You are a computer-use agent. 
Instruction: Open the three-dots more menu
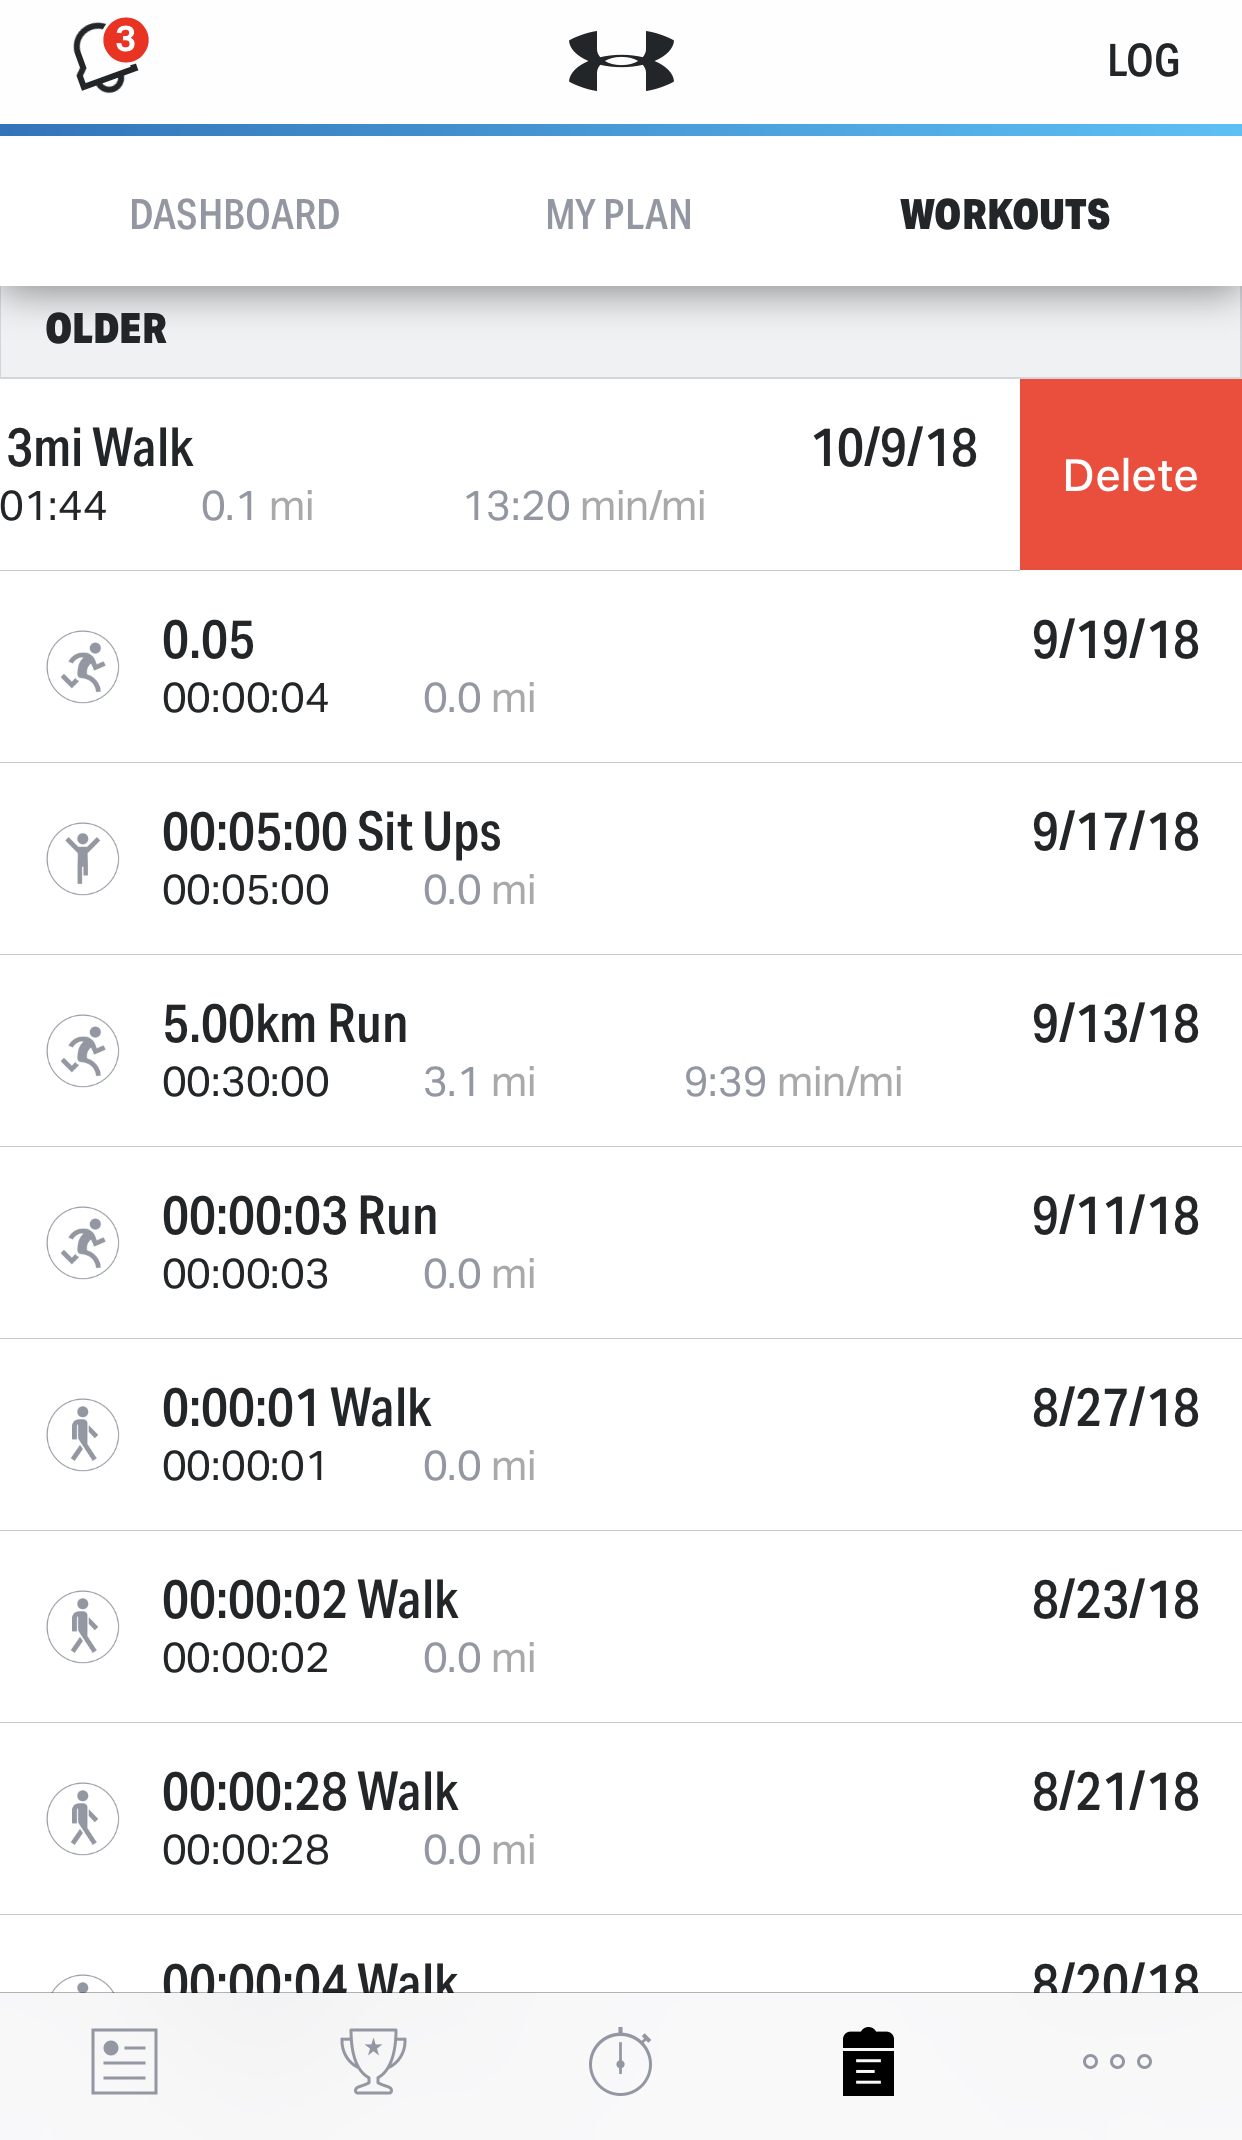coord(1117,2061)
